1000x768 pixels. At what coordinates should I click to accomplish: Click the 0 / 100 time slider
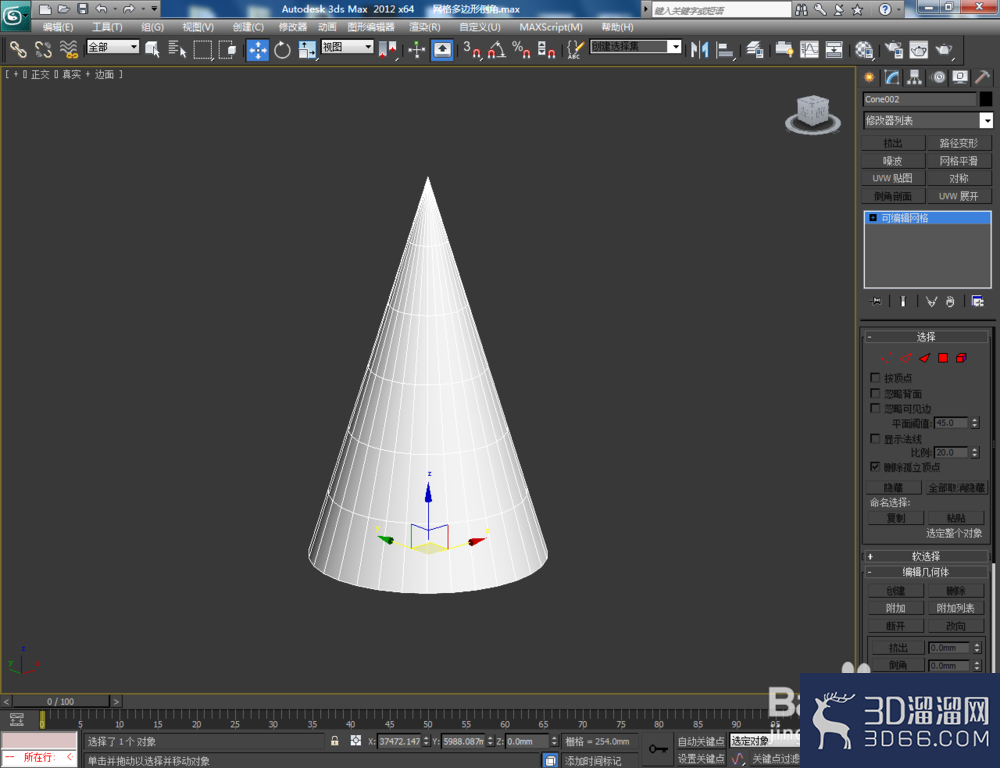click(61, 702)
